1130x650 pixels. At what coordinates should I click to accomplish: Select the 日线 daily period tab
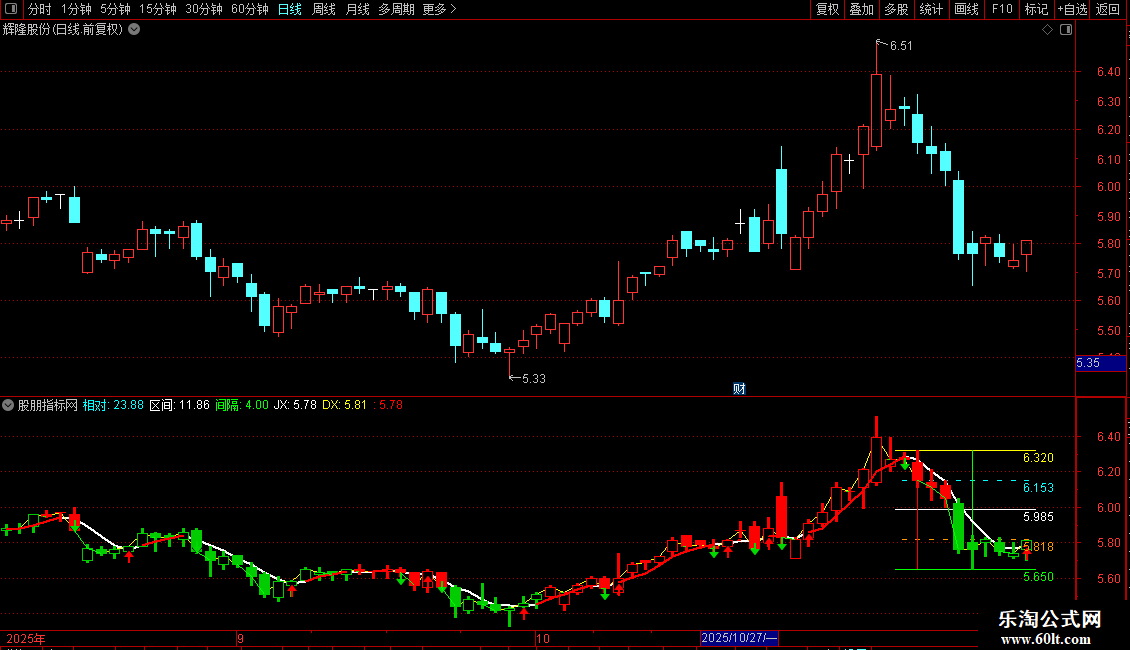pyautogui.click(x=290, y=9)
